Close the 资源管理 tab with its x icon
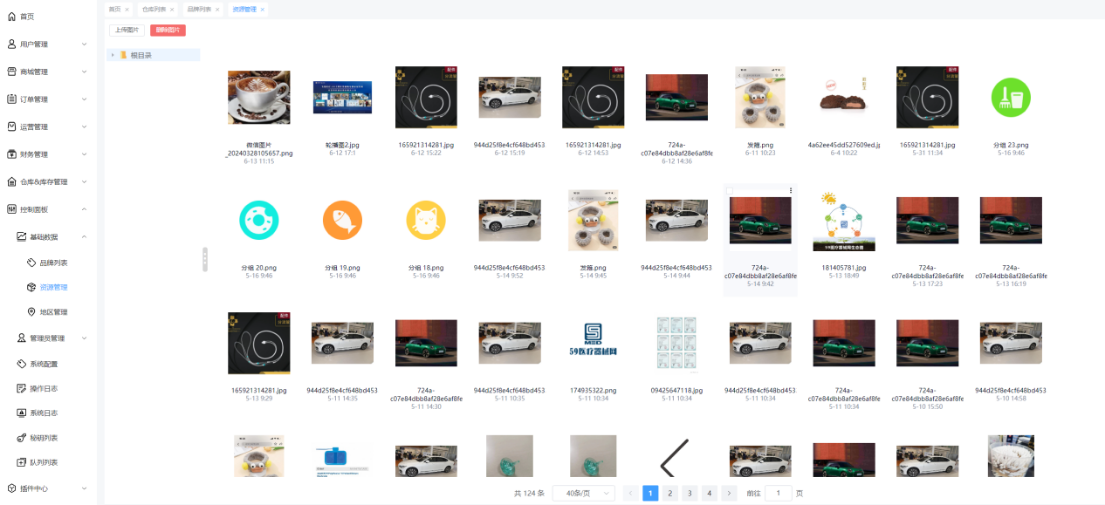 [262, 9]
